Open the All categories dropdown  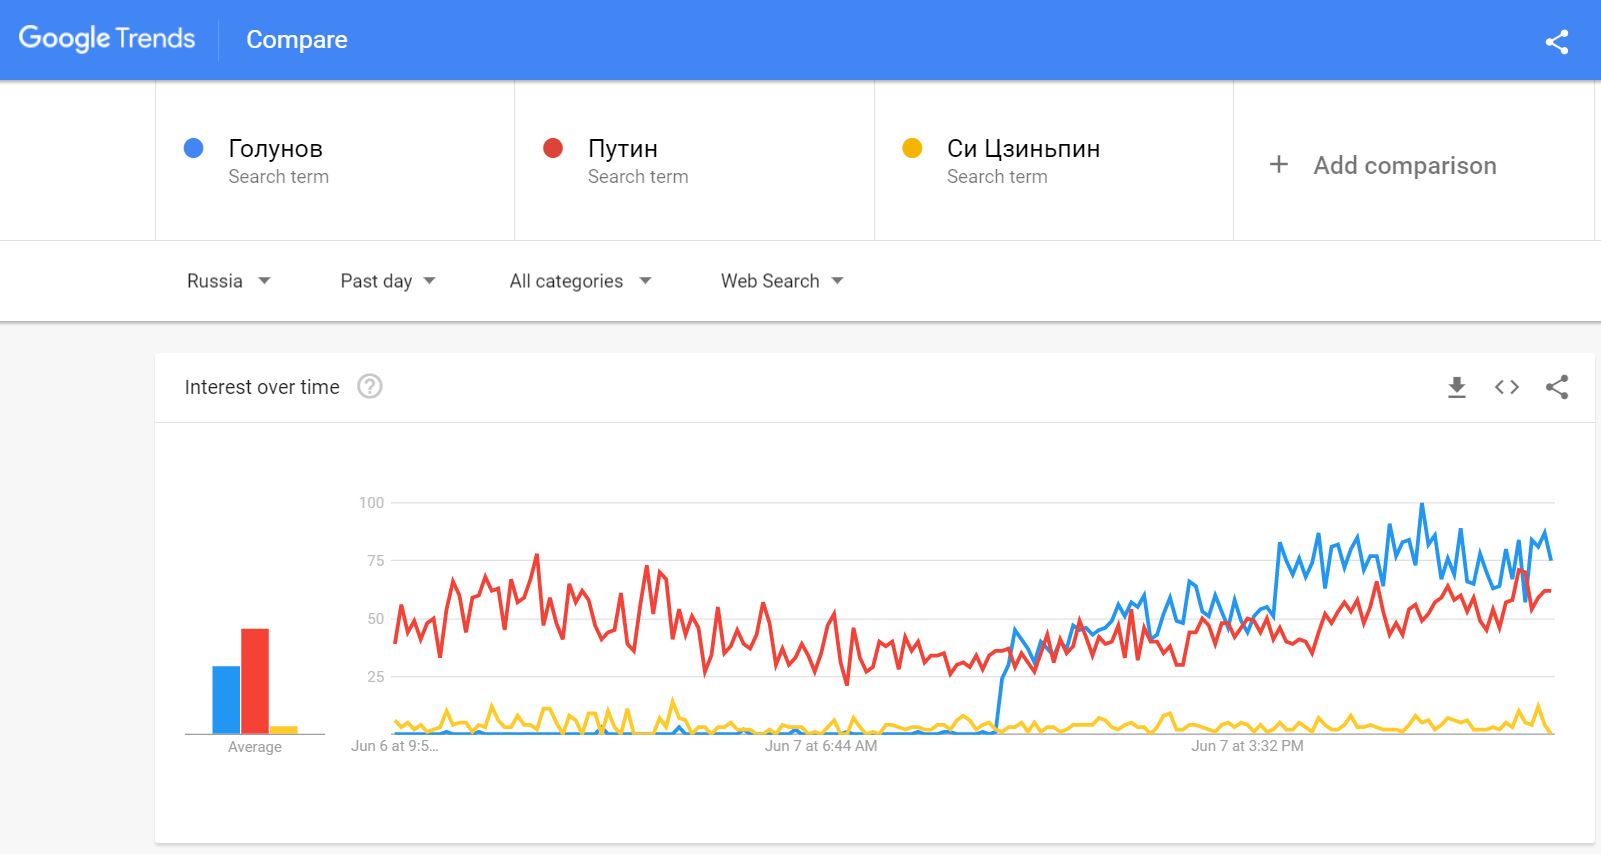pos(580,281)
